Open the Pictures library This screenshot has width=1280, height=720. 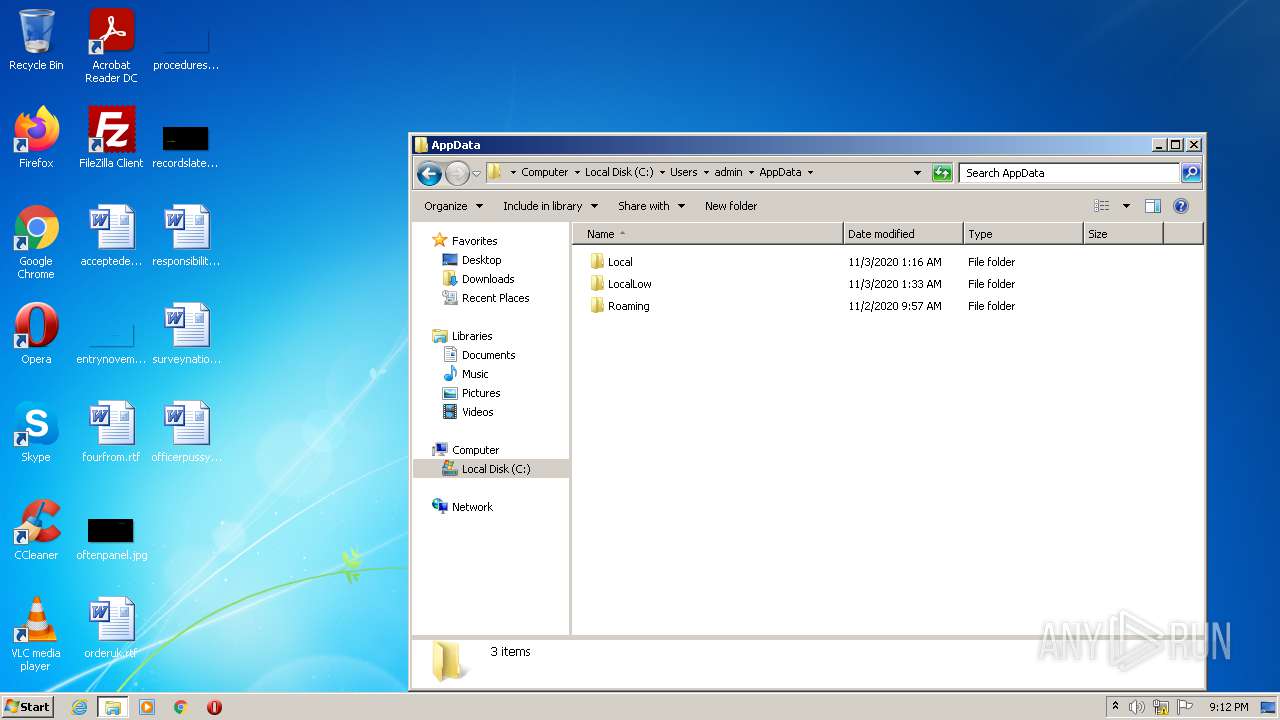[471, 393]
